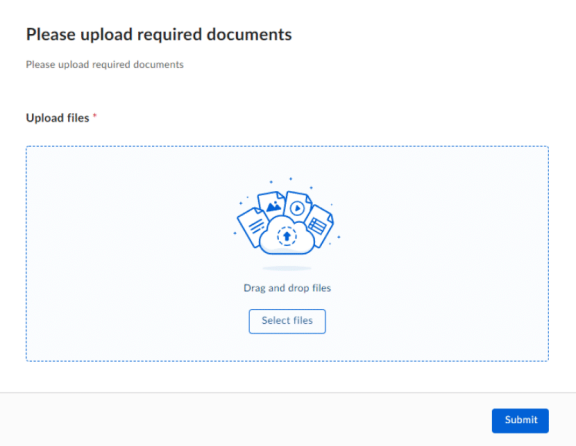Click the Upload files field label

(x=58, y=118)
